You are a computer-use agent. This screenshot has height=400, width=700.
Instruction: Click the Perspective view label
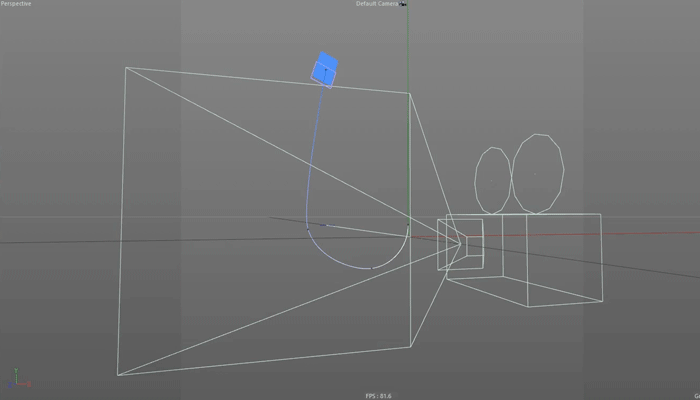click(16, 4)
